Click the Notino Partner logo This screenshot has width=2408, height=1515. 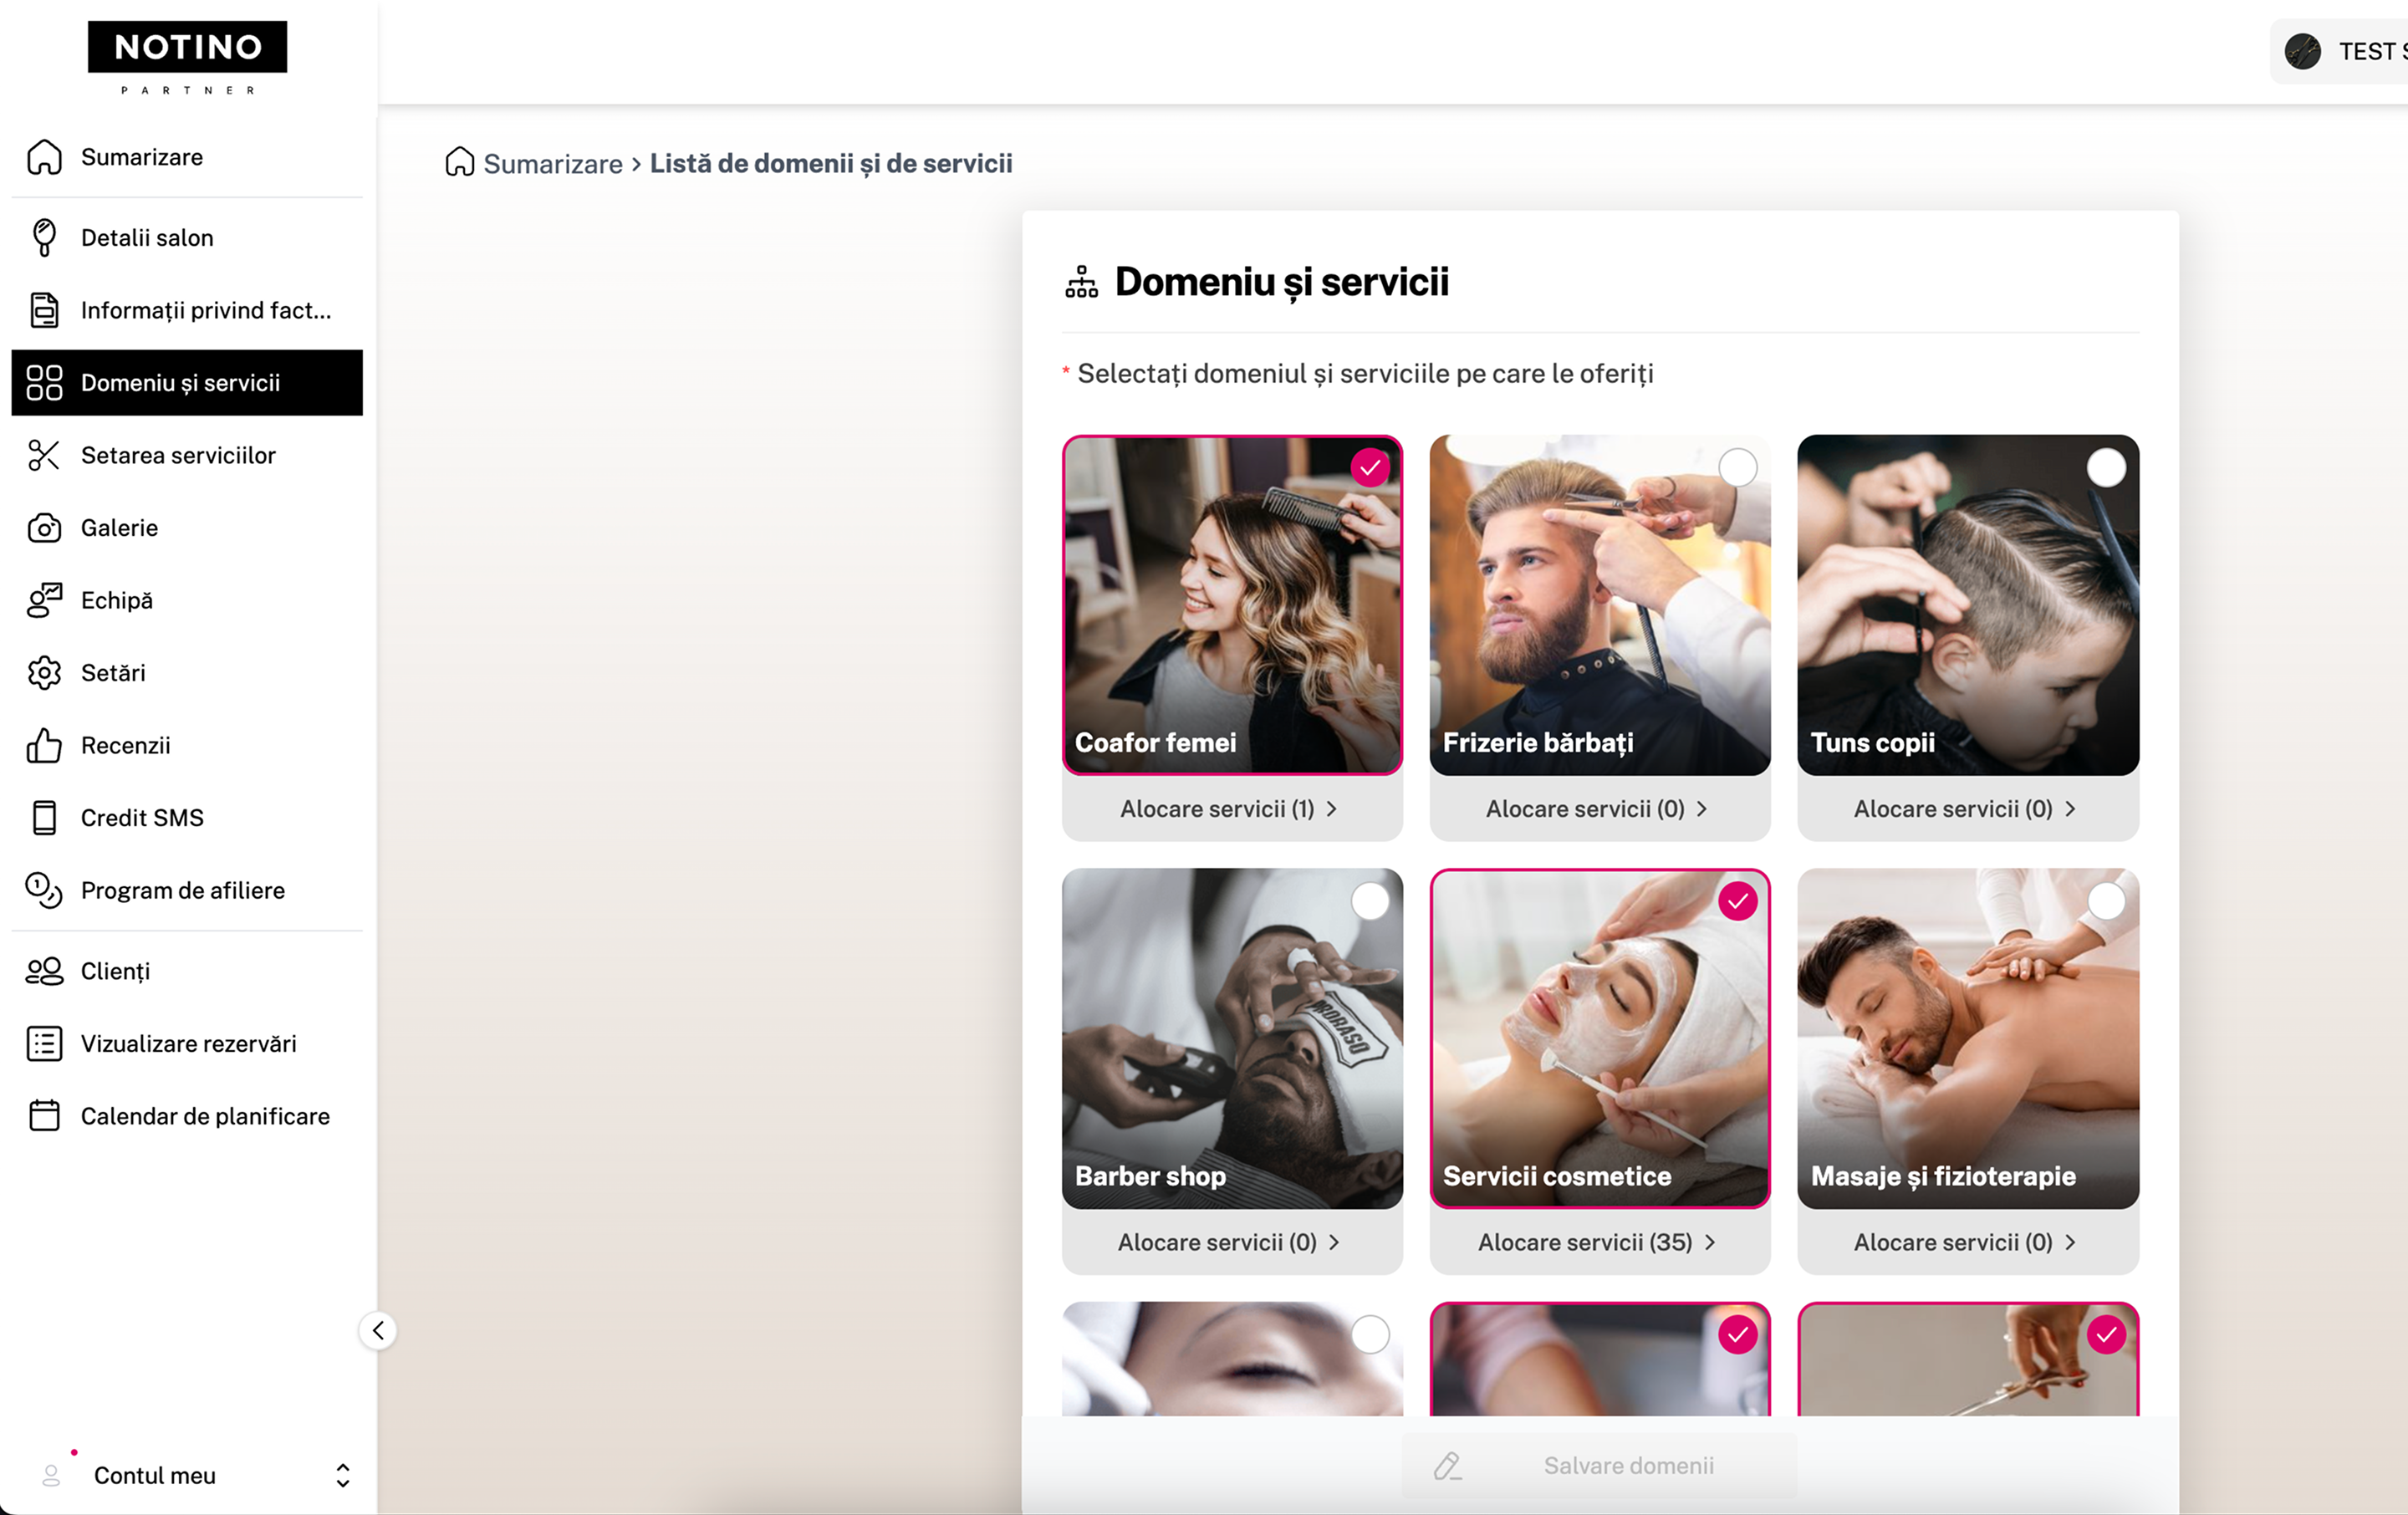[x=187, y=58]
